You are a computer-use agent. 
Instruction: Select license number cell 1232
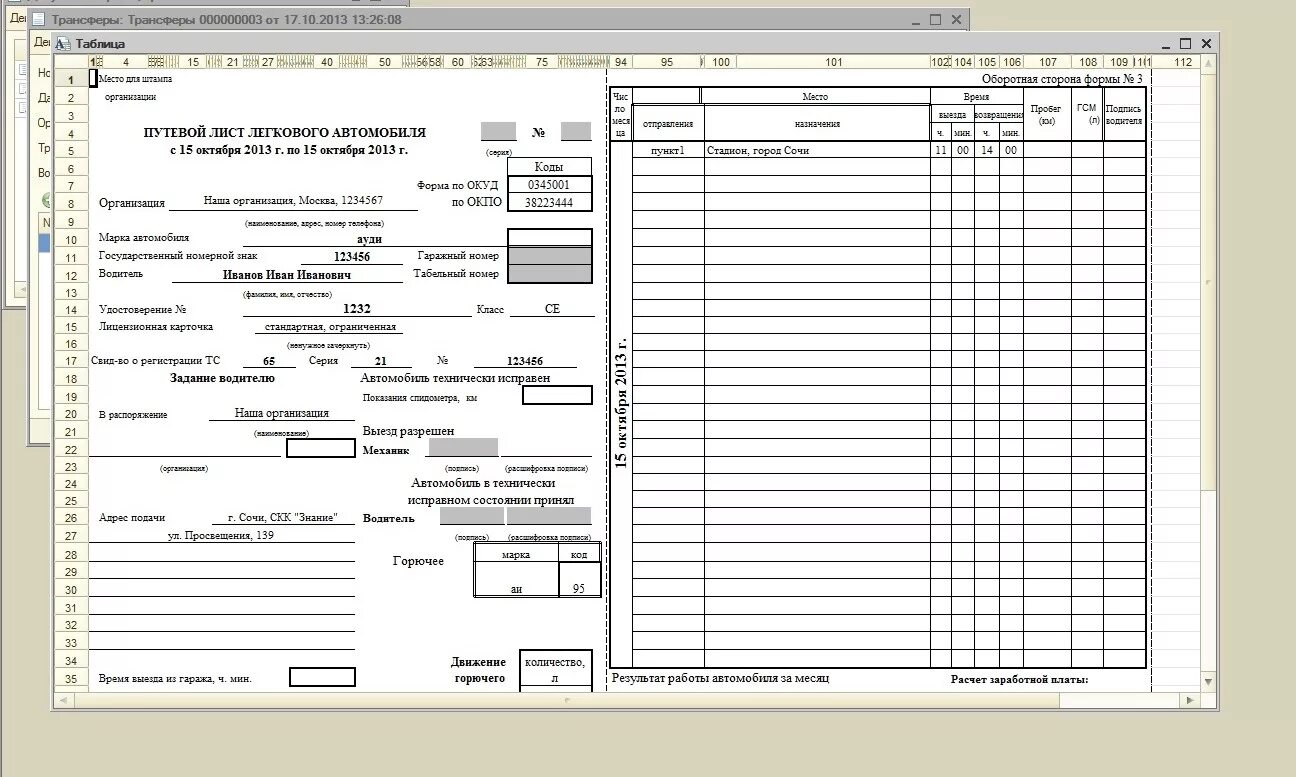point(357,309)
